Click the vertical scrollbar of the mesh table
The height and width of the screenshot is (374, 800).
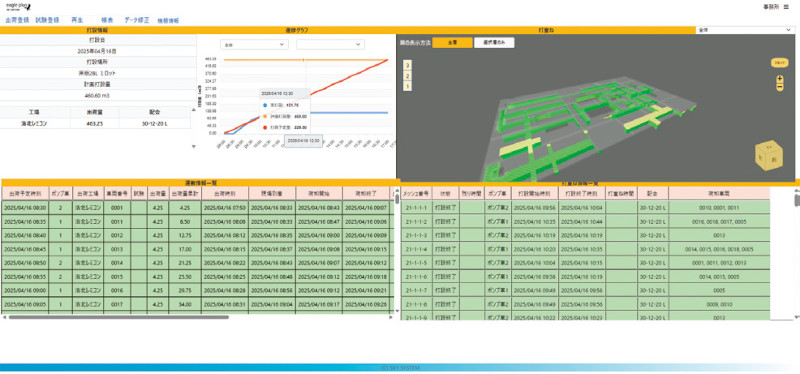click(796, 201)
